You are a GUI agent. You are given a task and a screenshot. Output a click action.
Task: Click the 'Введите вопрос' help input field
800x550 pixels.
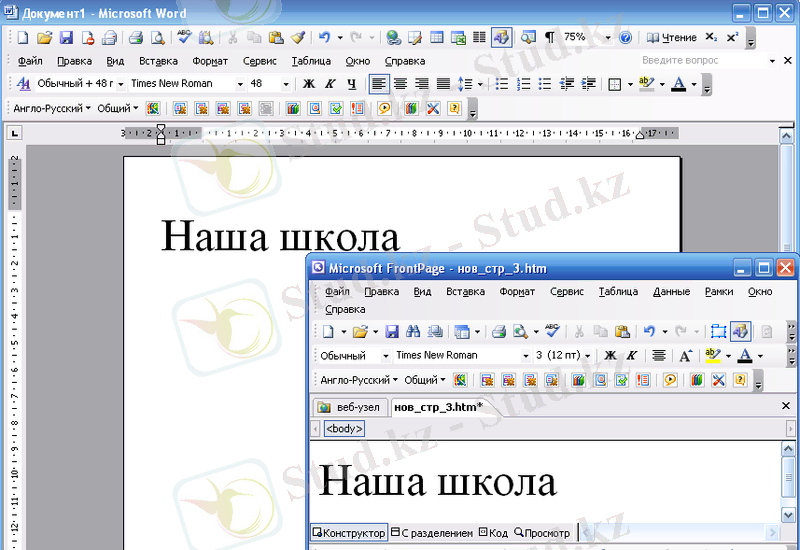click(704, 60)
